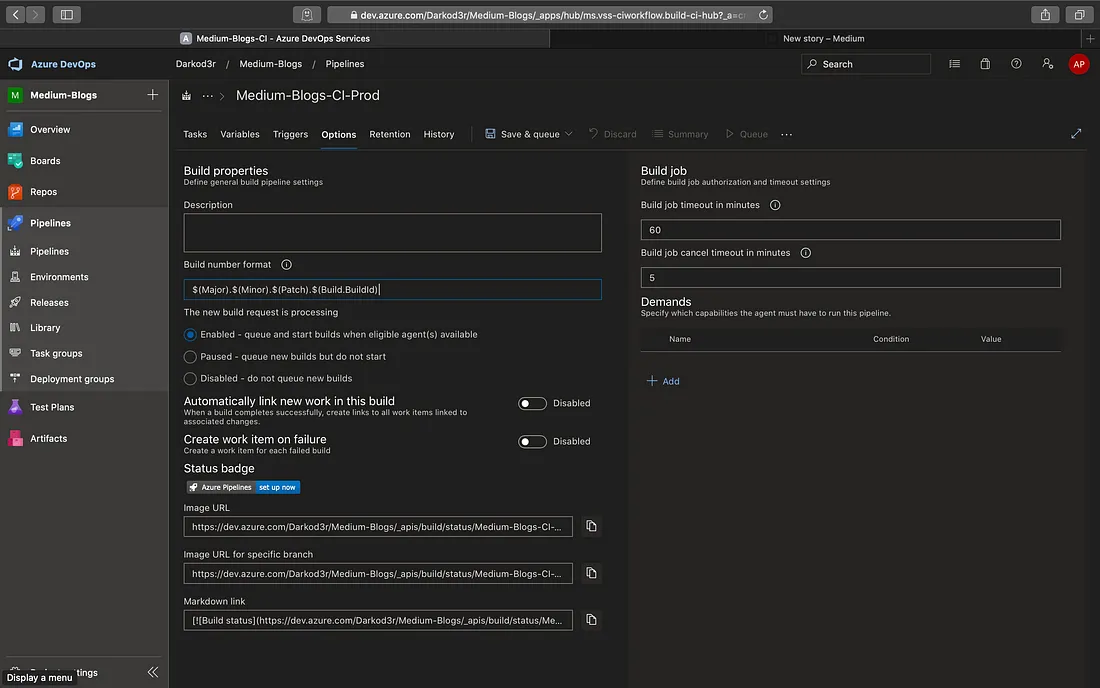
Task: Select the Pipelines section header icon
Action: pos(15,223)
